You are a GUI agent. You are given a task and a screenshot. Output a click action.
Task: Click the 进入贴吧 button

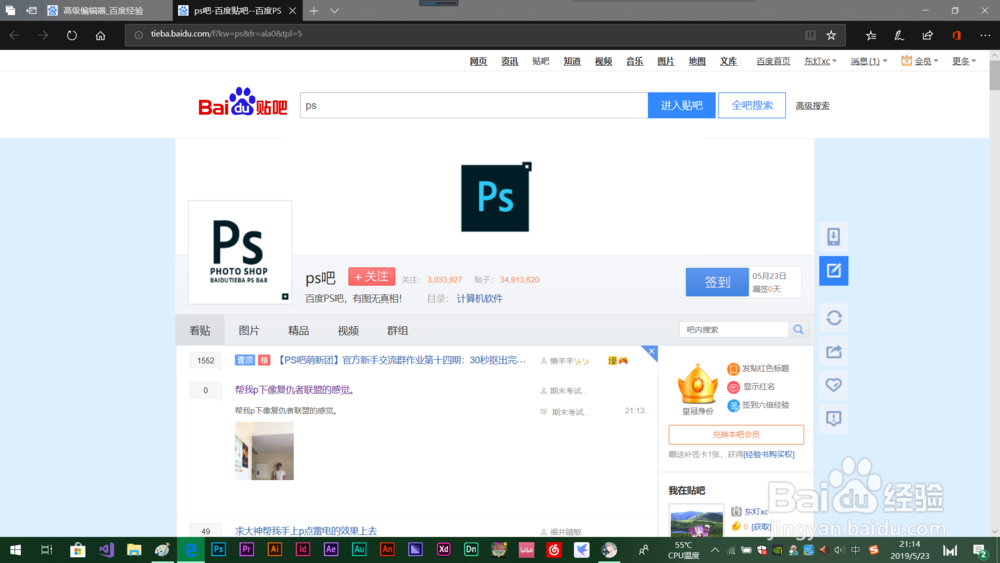(681, 105)
